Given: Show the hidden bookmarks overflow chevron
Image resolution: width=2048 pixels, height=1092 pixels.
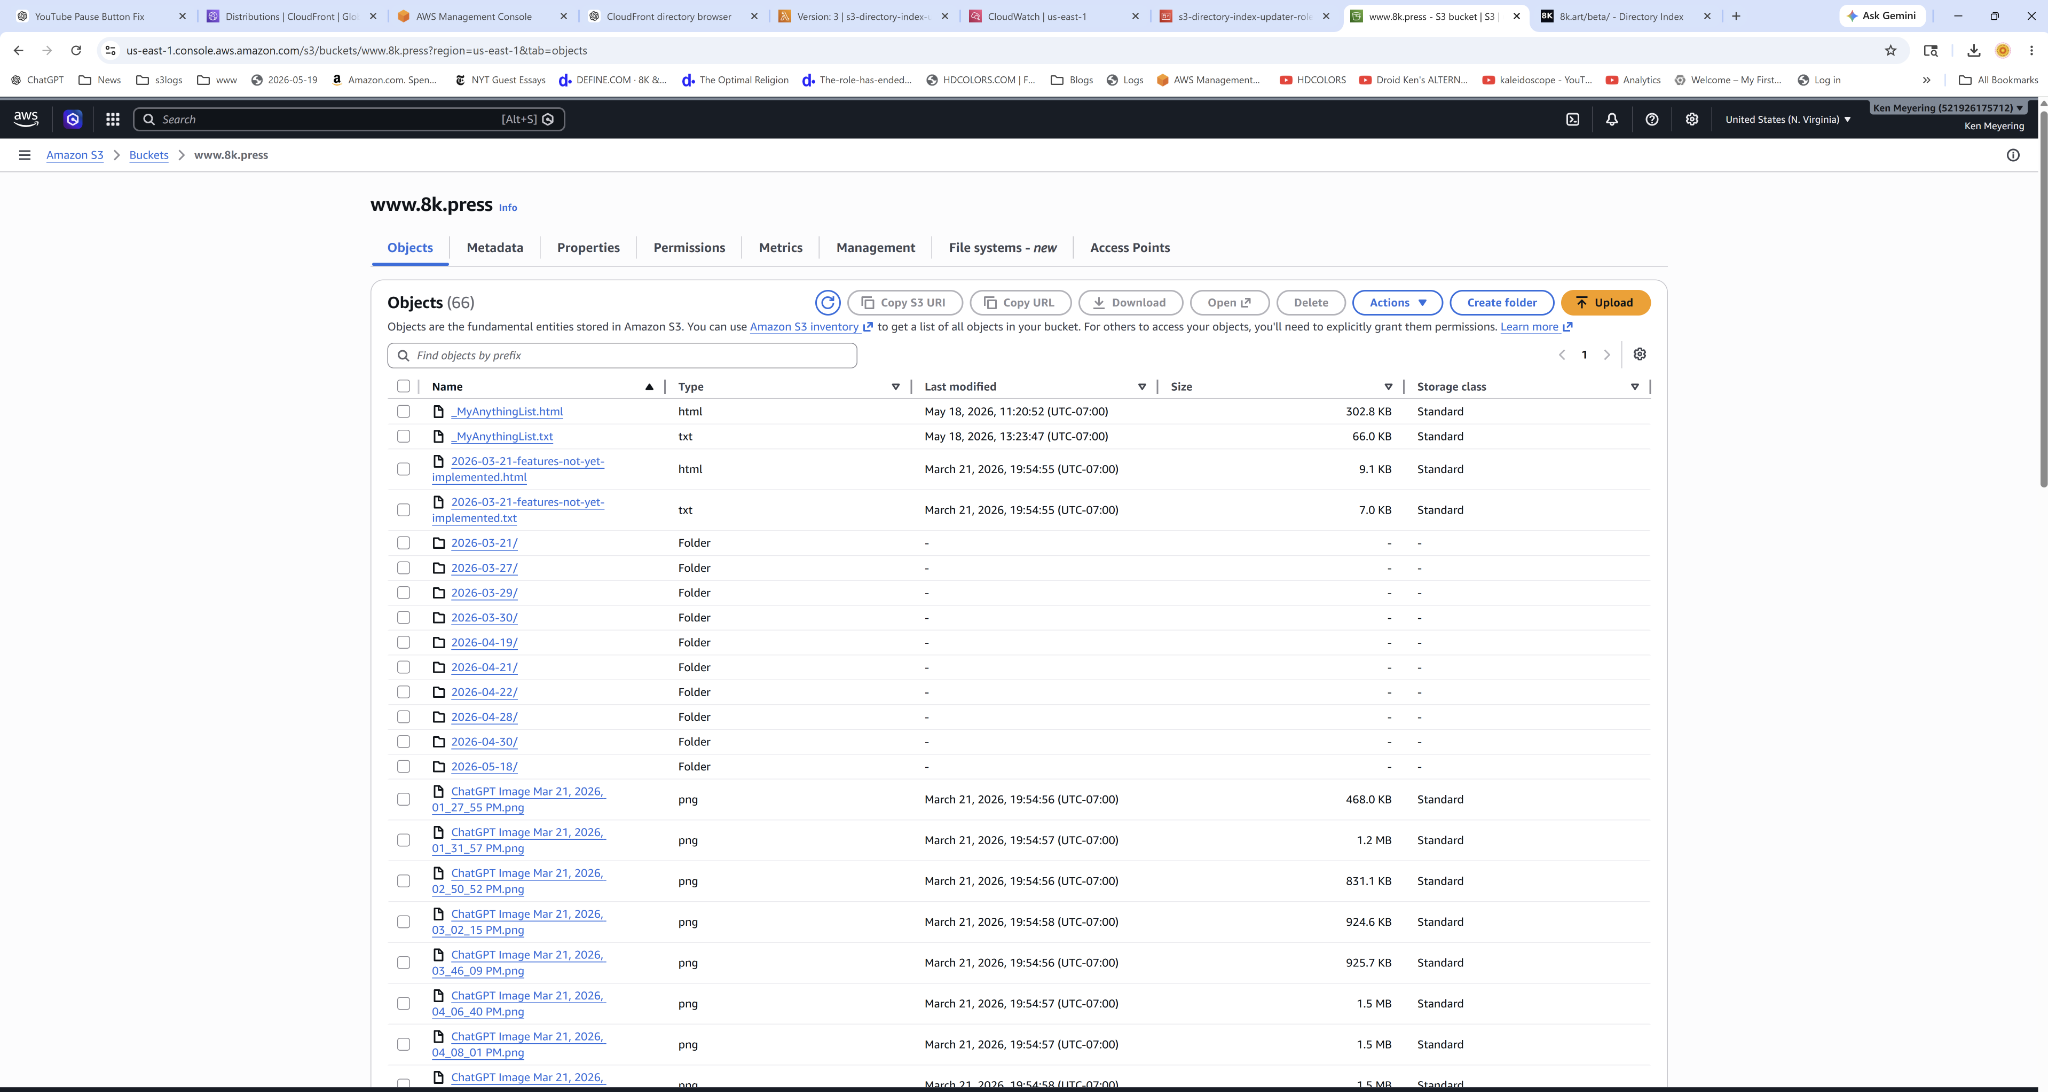Looking at the screenshot, I should [x=1926, y=80].
